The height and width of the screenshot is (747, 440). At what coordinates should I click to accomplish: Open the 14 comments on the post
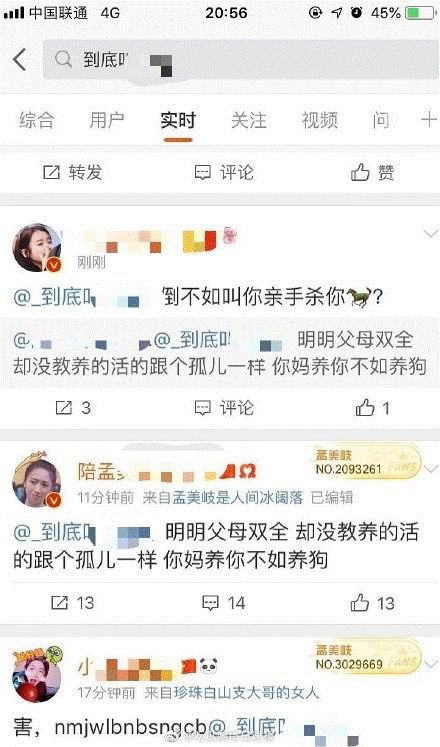(223, 603)
